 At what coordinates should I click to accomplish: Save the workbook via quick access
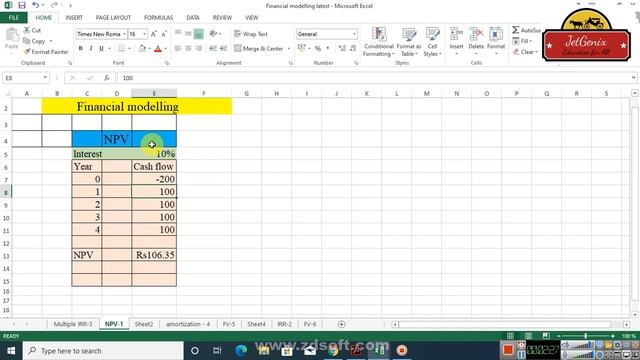(x=22, y=5)
